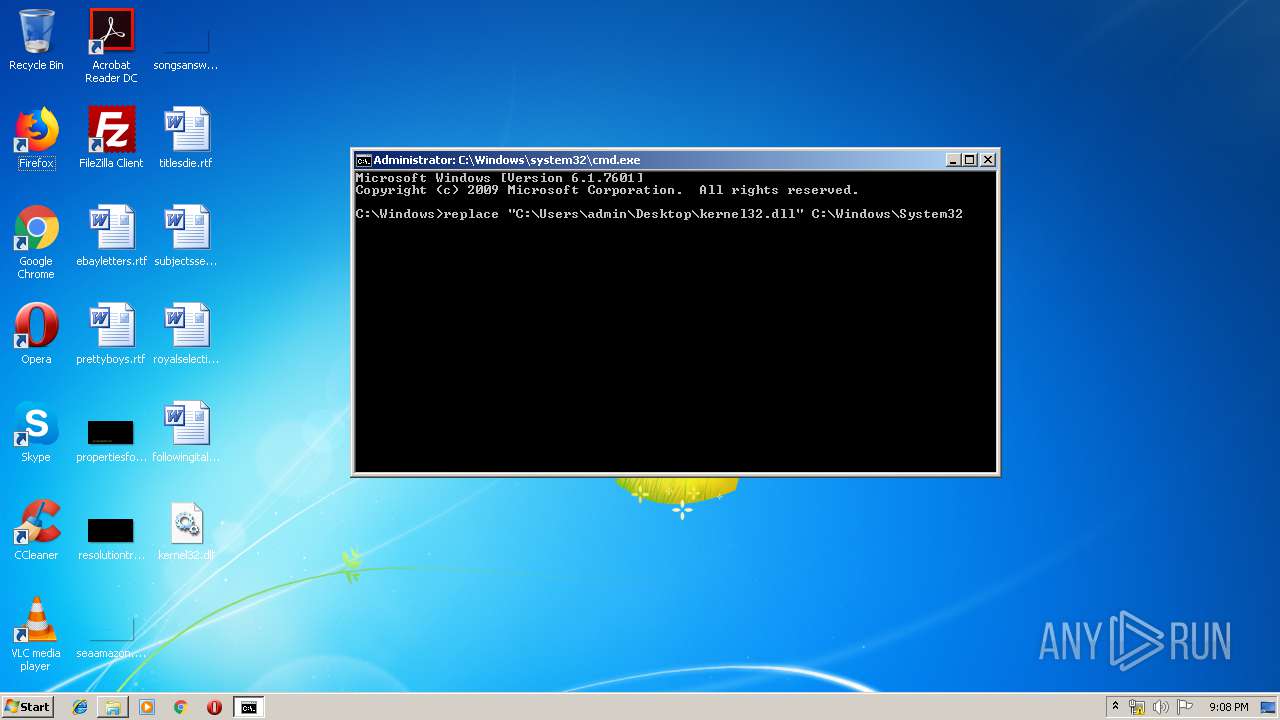Click the 9:08 PM taskbar clock

1228,707
